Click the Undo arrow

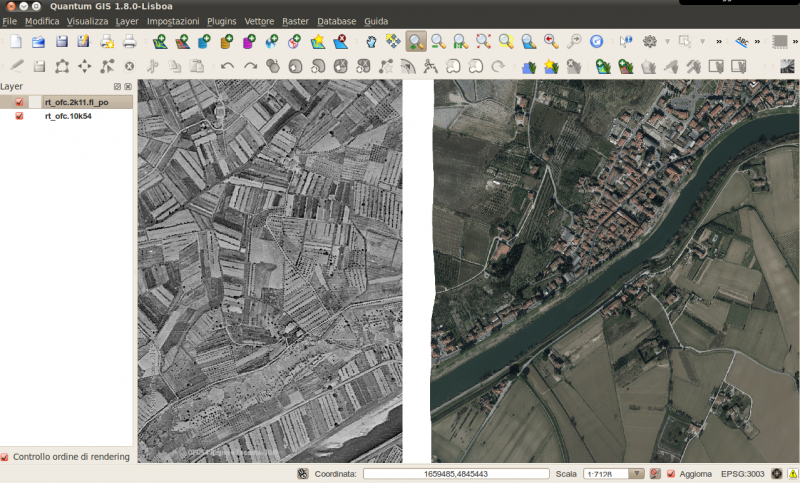(228, 66)
